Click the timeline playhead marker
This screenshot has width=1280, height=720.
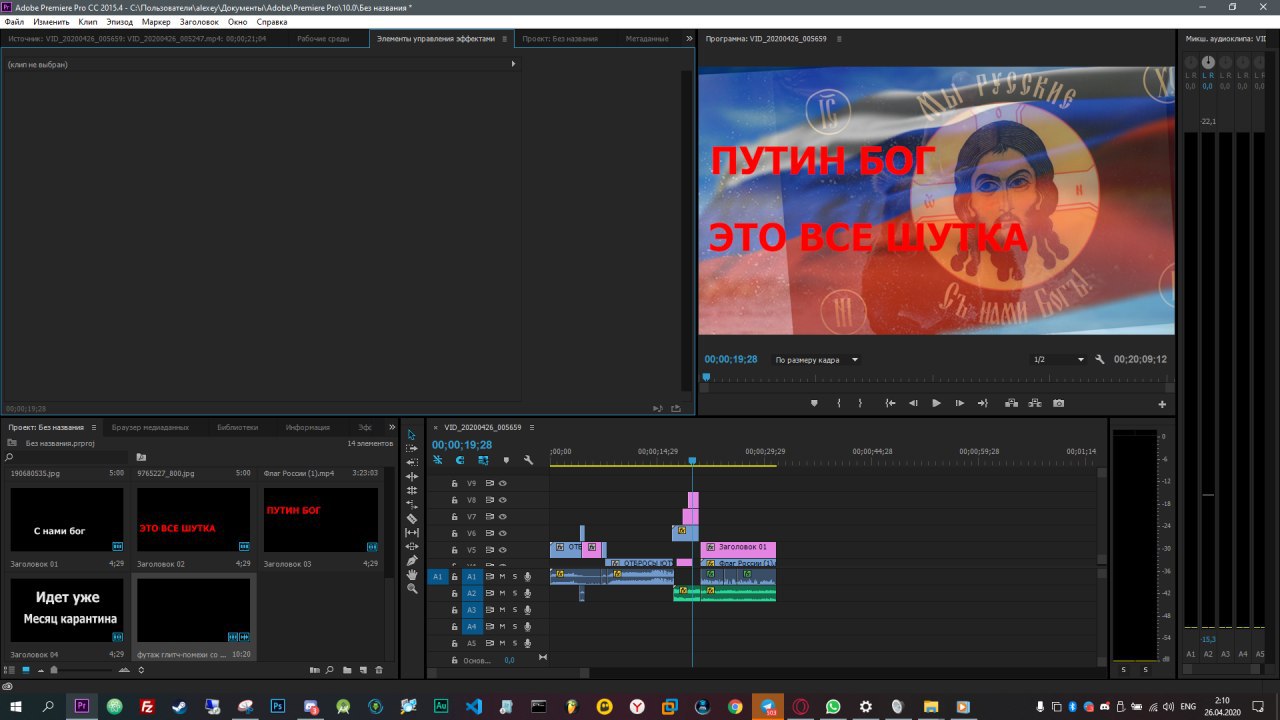(692, 461)
